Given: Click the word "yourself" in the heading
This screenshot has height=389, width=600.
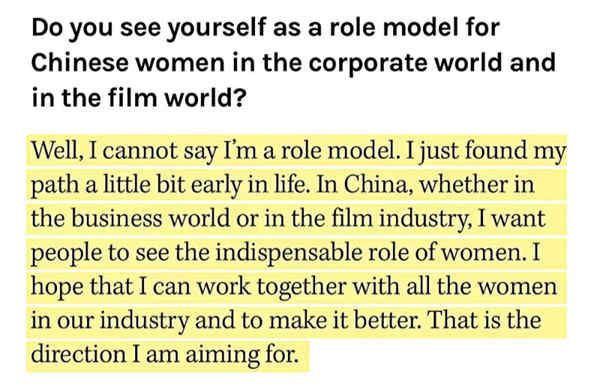Looking at the screenshot, I should point(217,28).
